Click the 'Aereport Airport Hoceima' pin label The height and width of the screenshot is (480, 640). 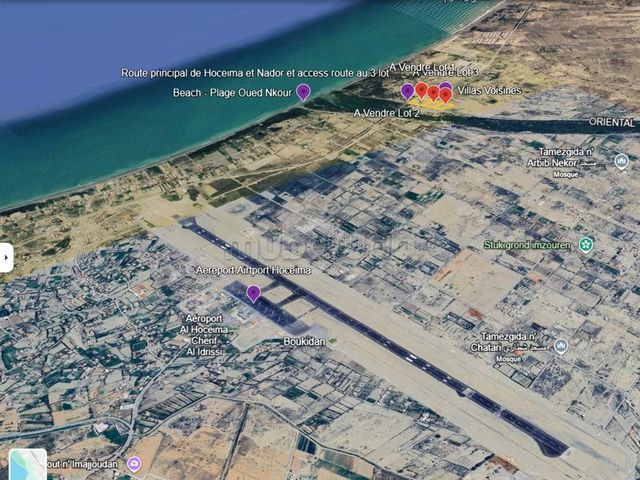pos(253,270)
